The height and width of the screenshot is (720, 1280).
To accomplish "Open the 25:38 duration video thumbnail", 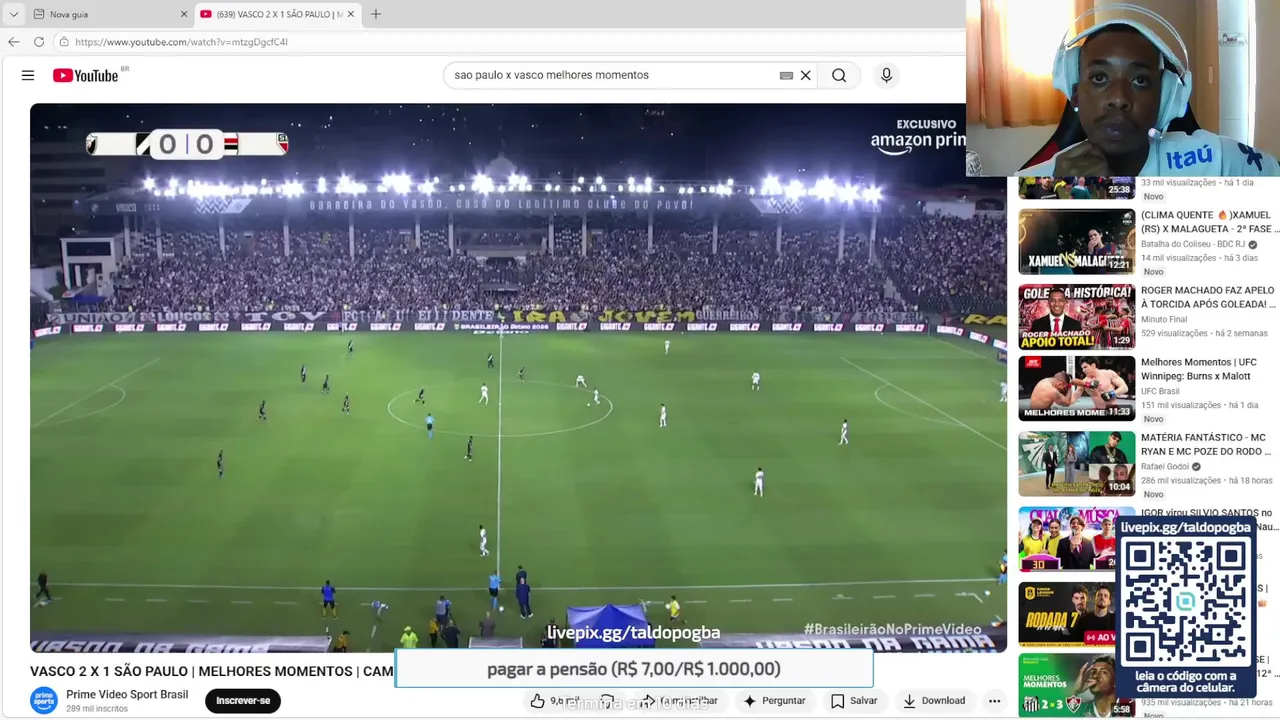I will pos(1077,188).
